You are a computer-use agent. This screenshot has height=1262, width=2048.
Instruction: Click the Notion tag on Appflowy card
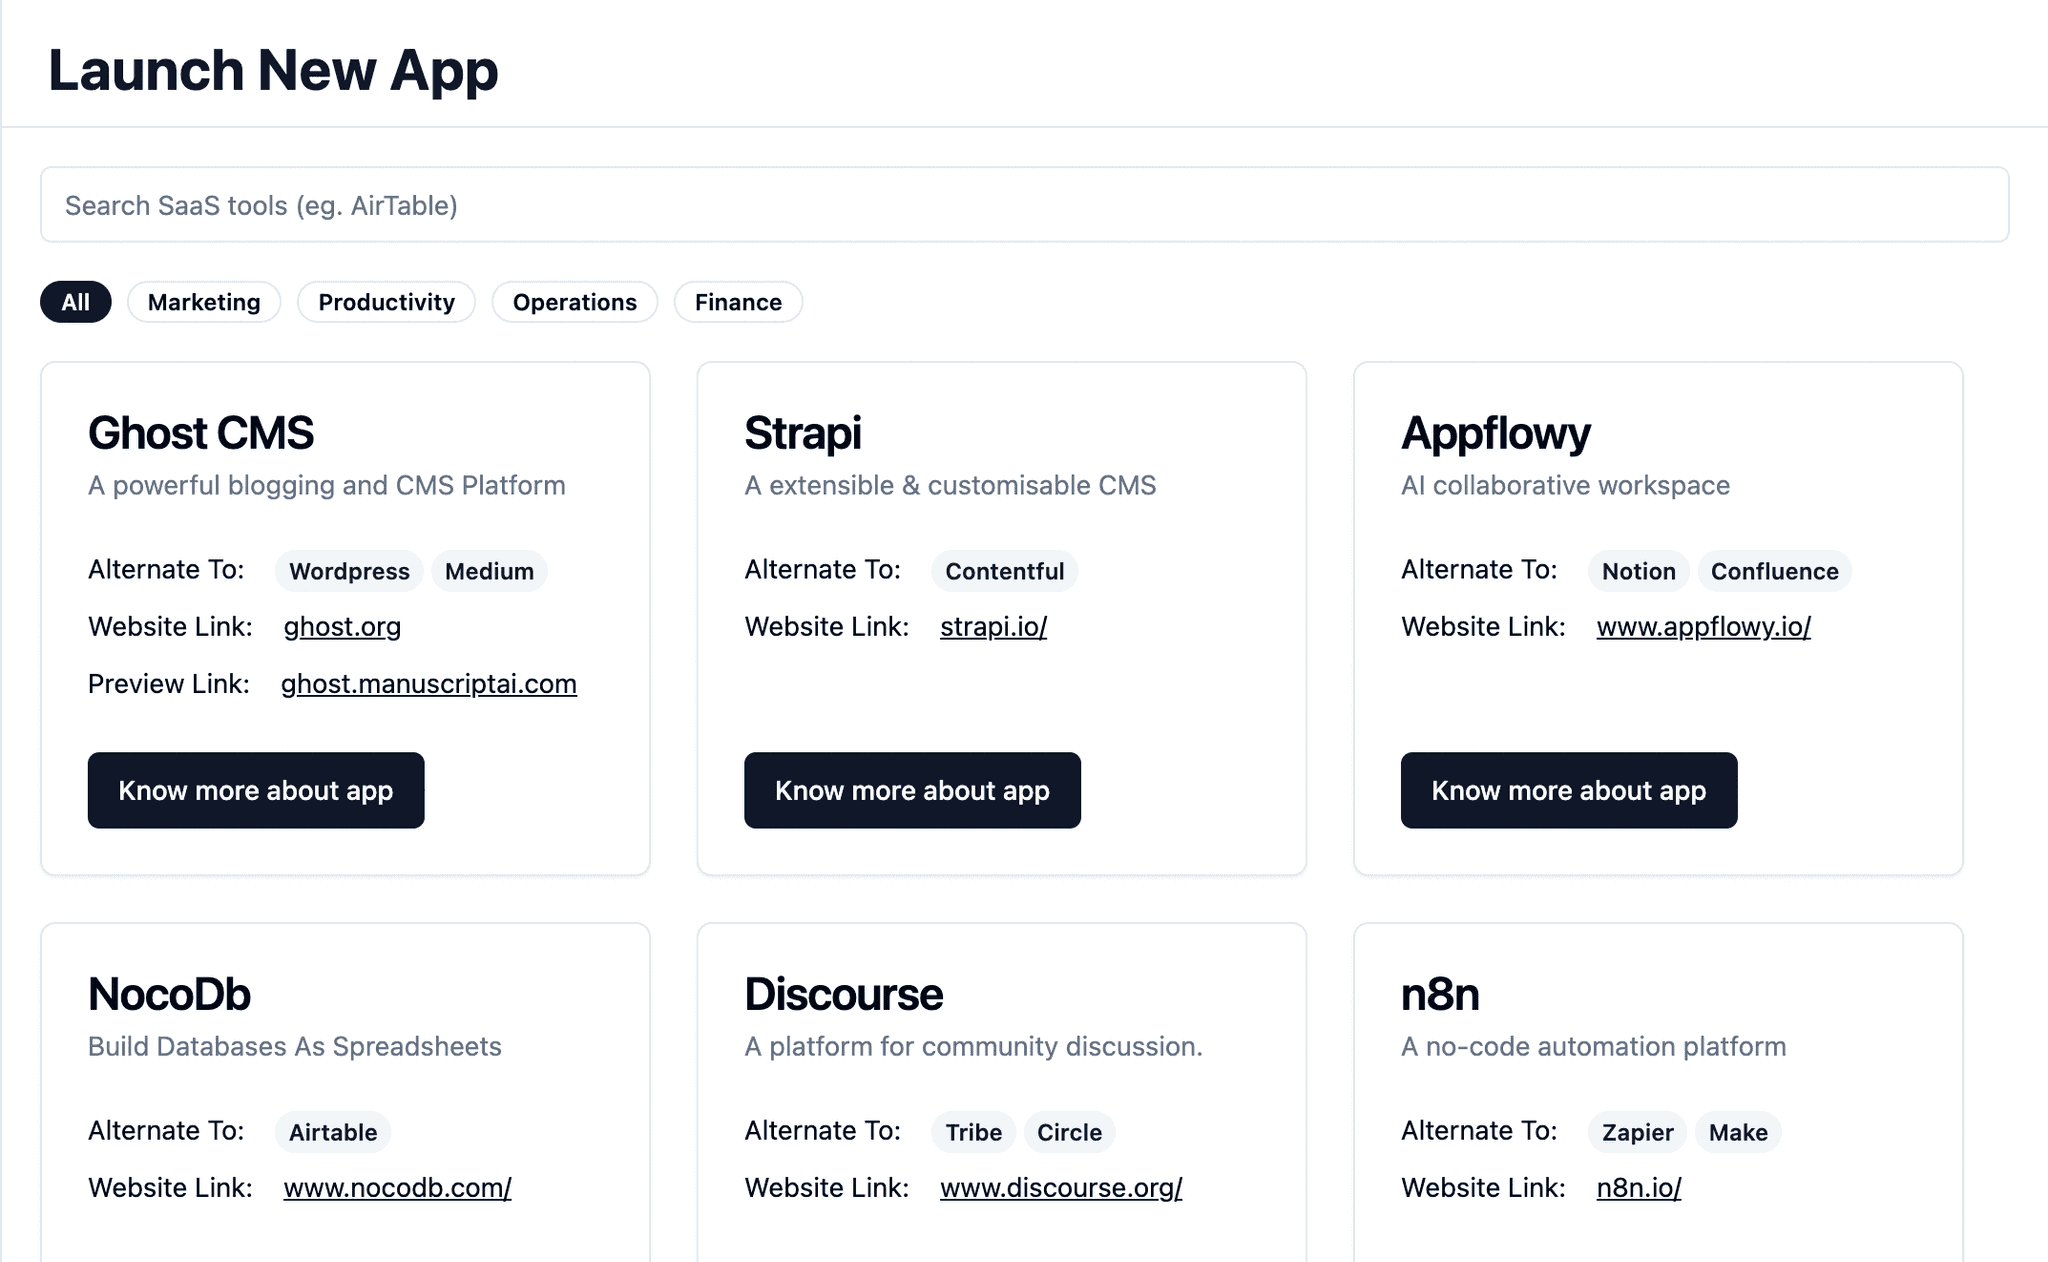point(1637,571)
